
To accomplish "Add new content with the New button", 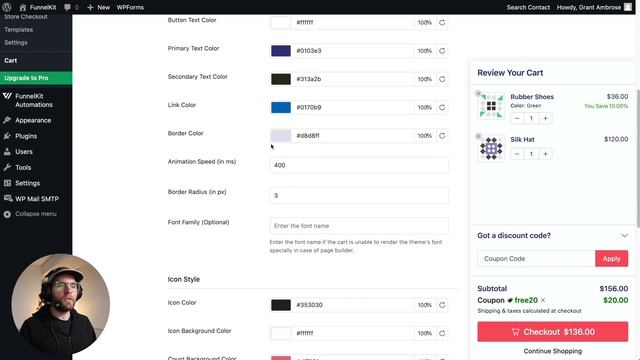I will 98,7.
